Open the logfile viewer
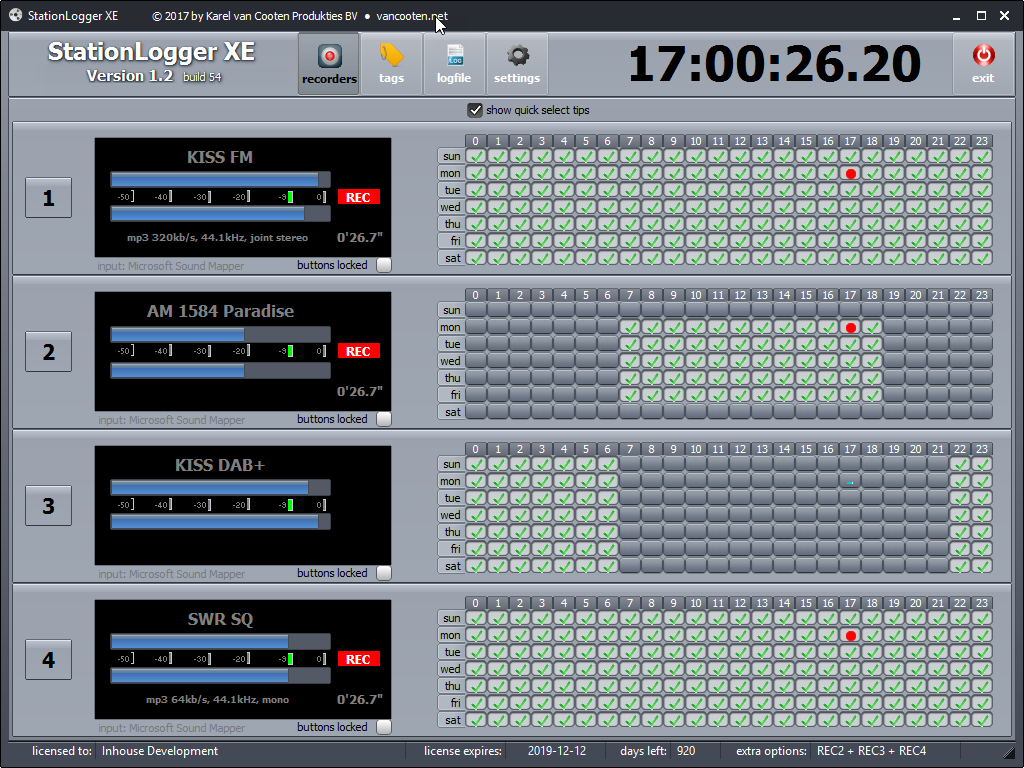Image resolution: width=1024 pixels, height=768 pixels. click(454, 64)
